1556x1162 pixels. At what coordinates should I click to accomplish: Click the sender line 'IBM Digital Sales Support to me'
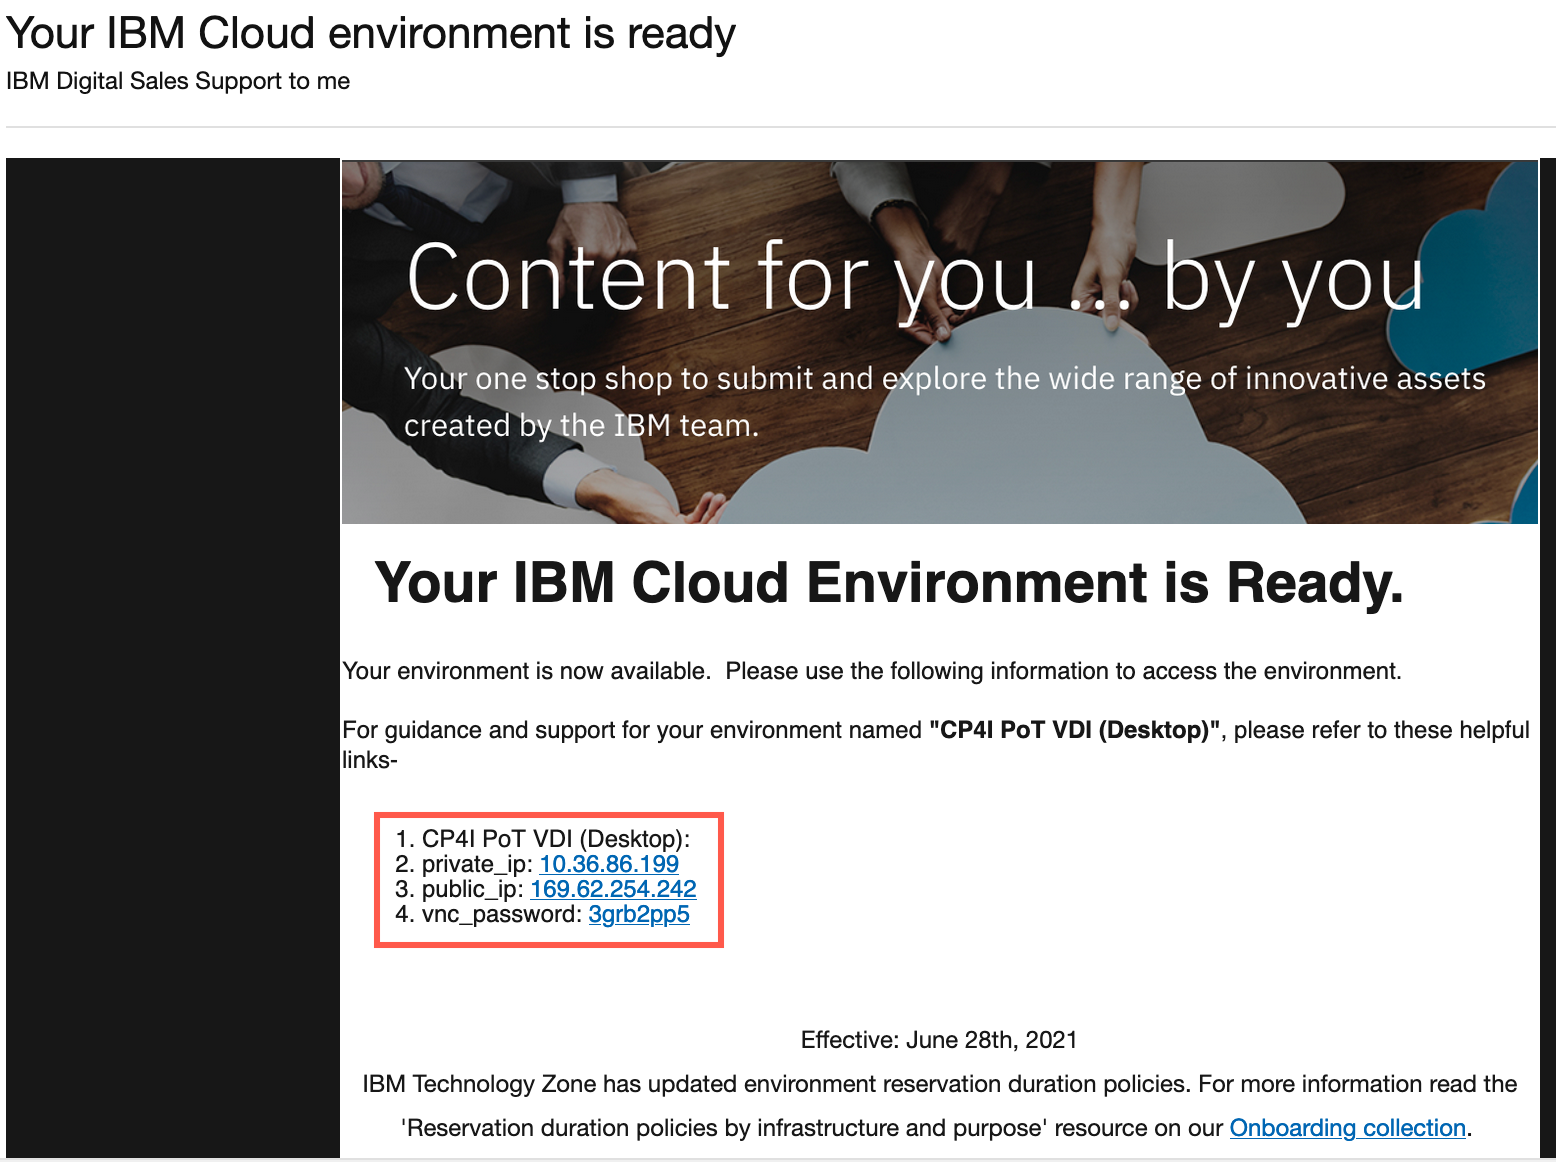click(x=178, y=81)
